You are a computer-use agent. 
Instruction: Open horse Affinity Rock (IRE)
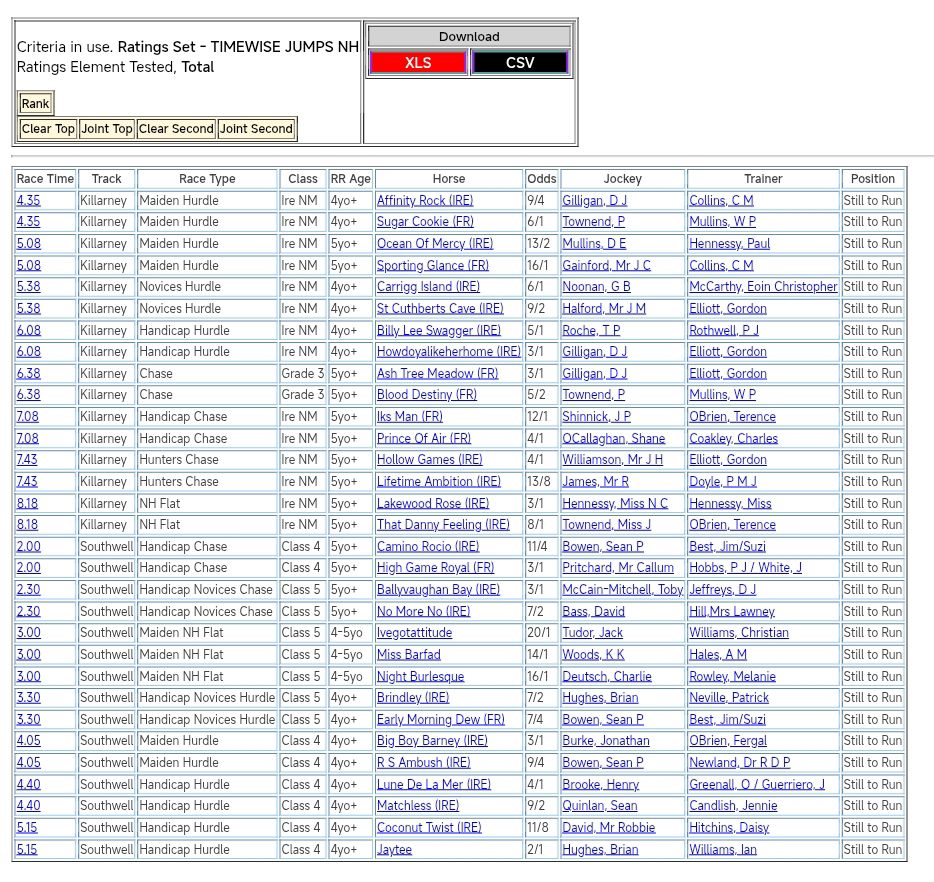pyautogui.click(x=425, y=201)
